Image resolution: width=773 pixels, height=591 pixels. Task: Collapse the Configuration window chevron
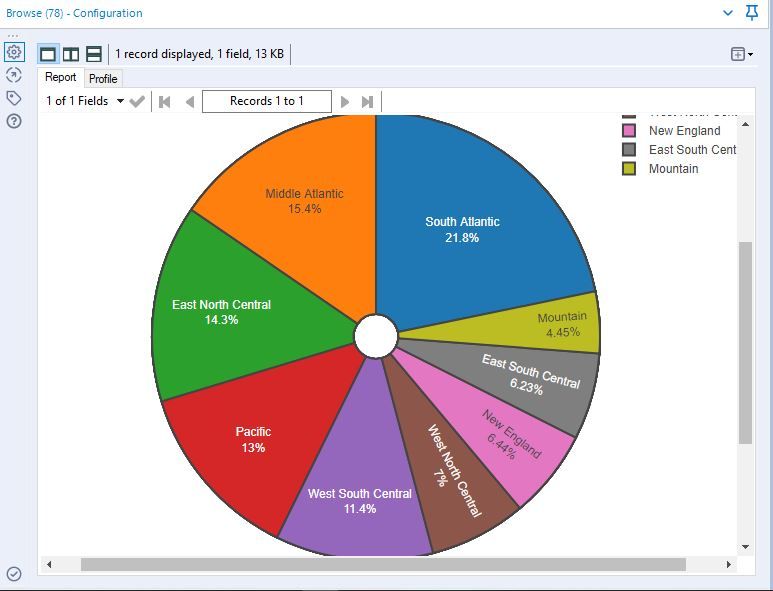click(728, 13)
